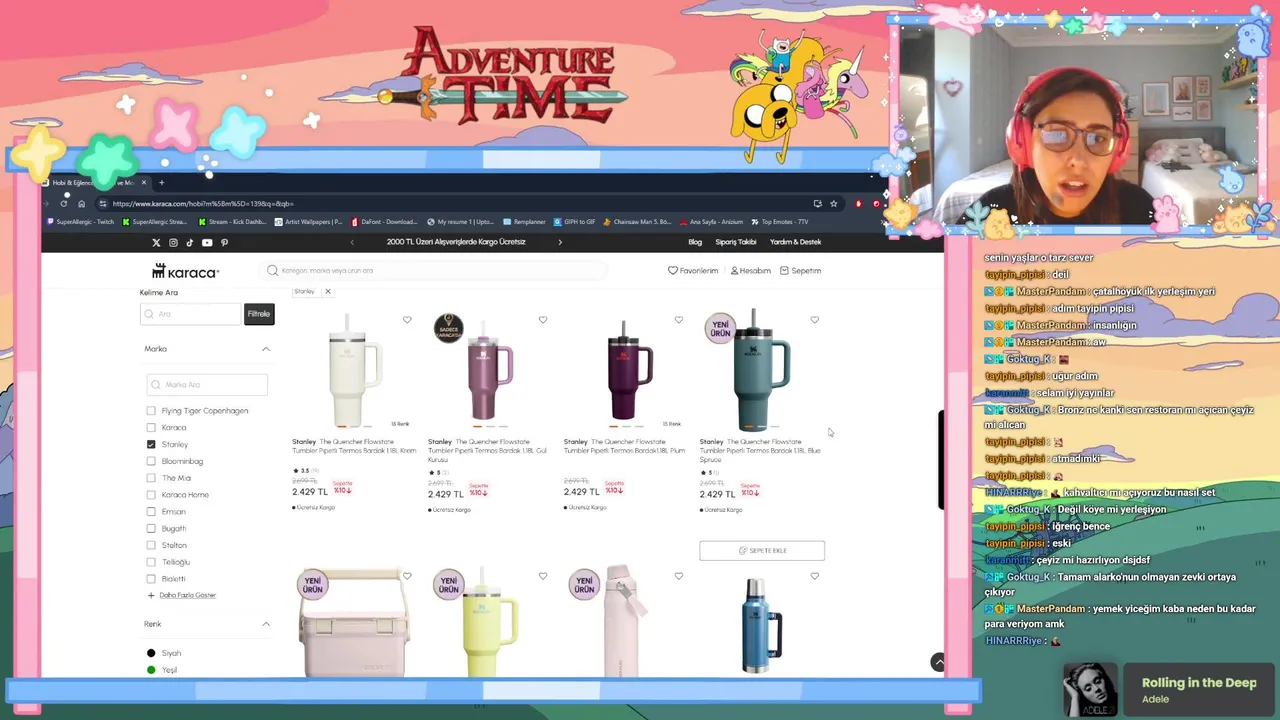The height and width of the screenshot is (720, 1280).
Task: Uncheck the Stanley brand checkbox
Action: point(151,444)
